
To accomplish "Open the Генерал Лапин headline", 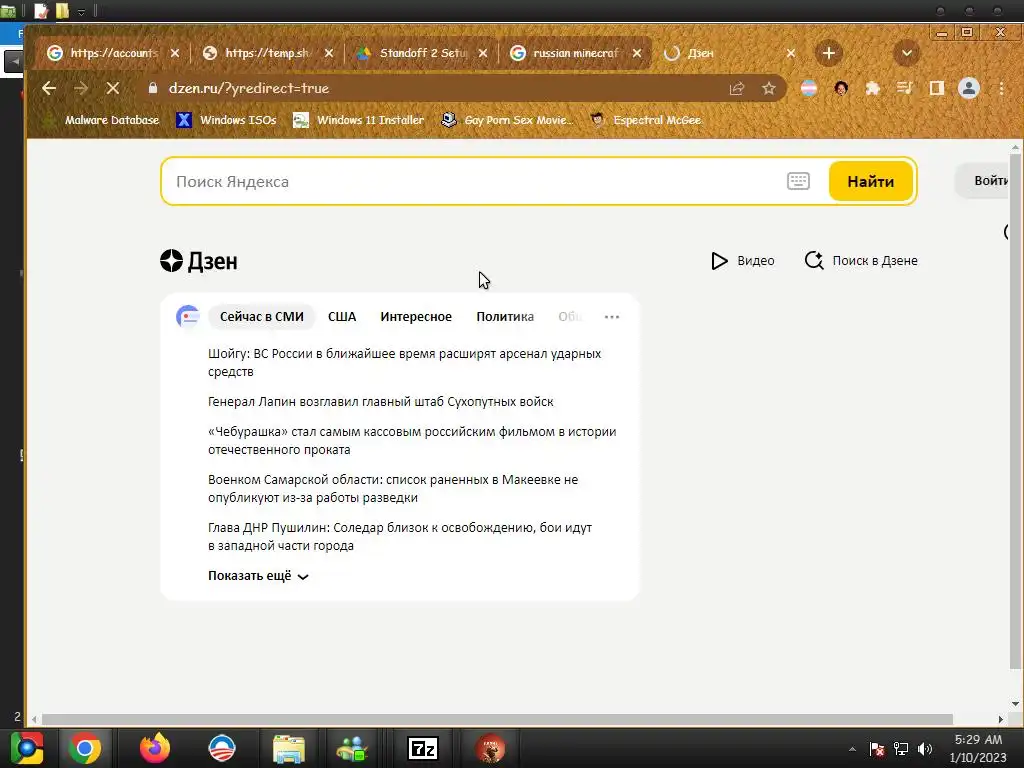I will pyautogui.click(x=380, y=402).
